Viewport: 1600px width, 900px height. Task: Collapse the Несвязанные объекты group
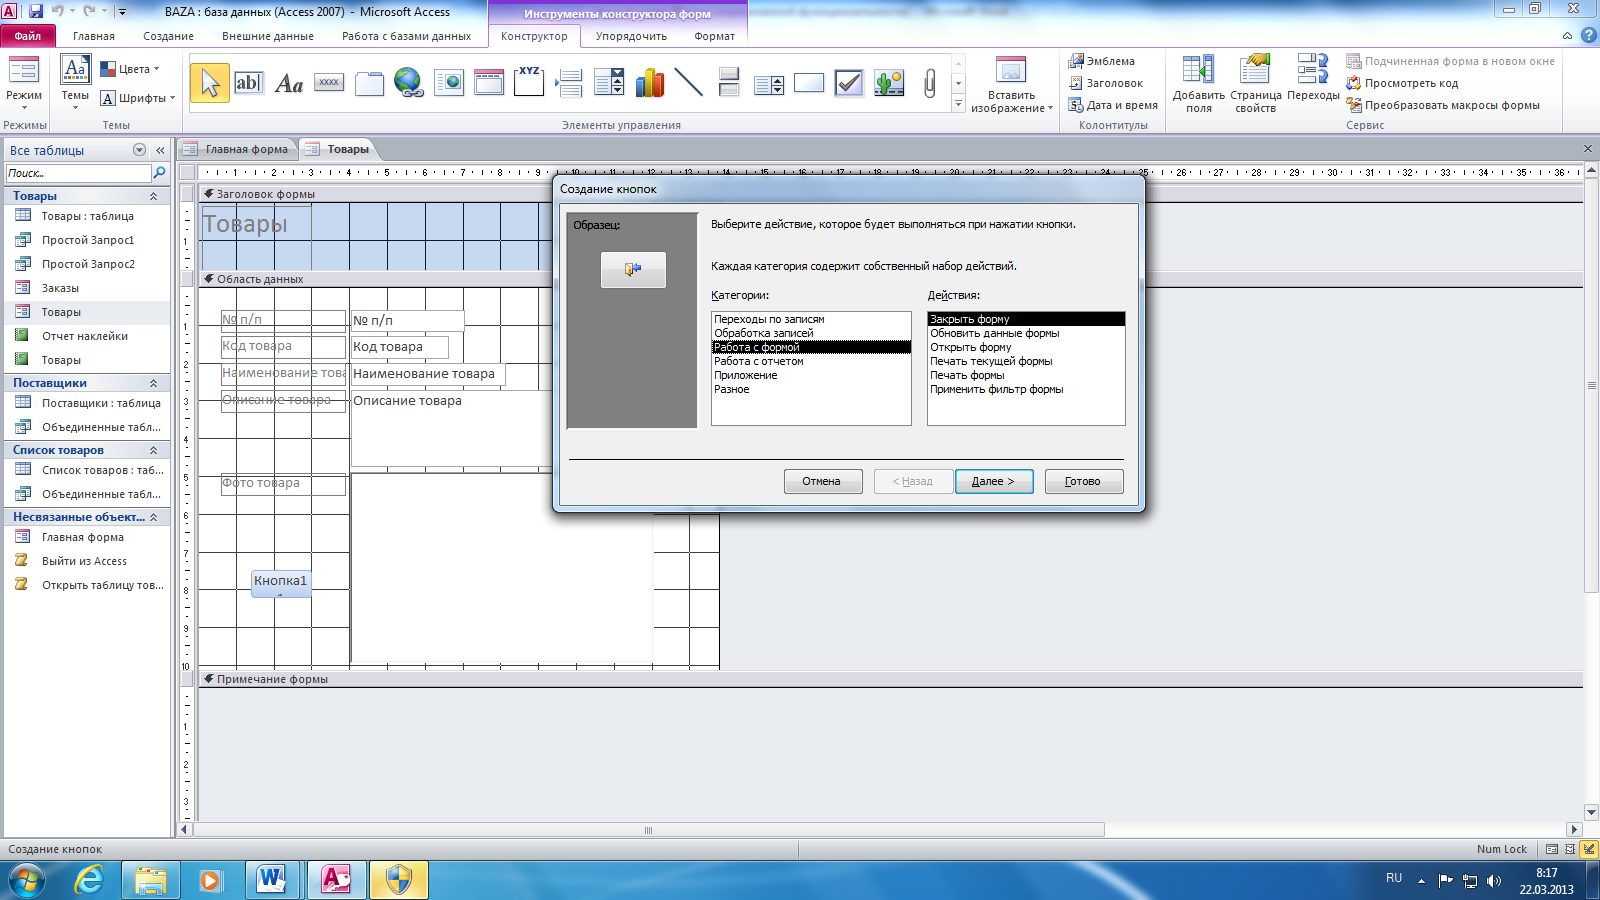point(153,517)
